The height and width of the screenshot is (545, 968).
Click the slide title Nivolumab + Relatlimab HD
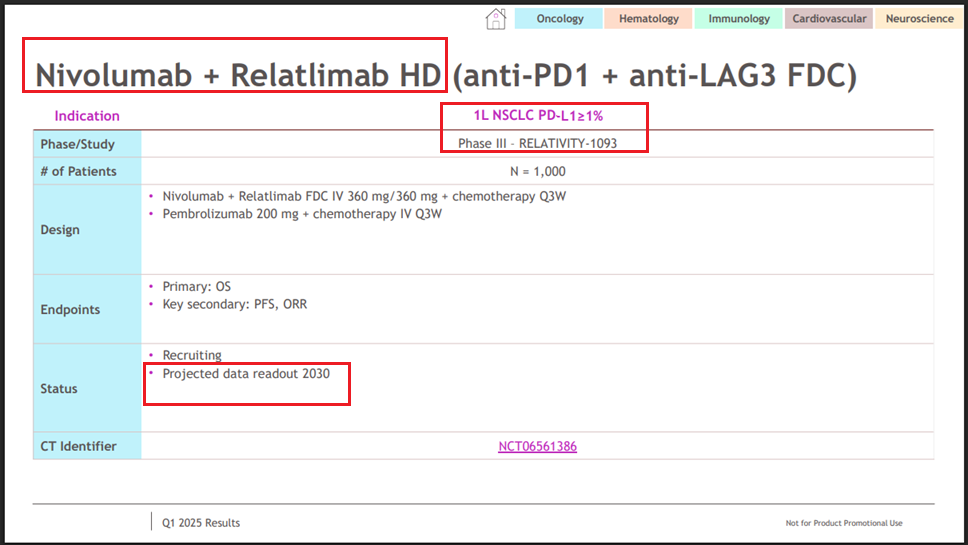pos(238,75)
